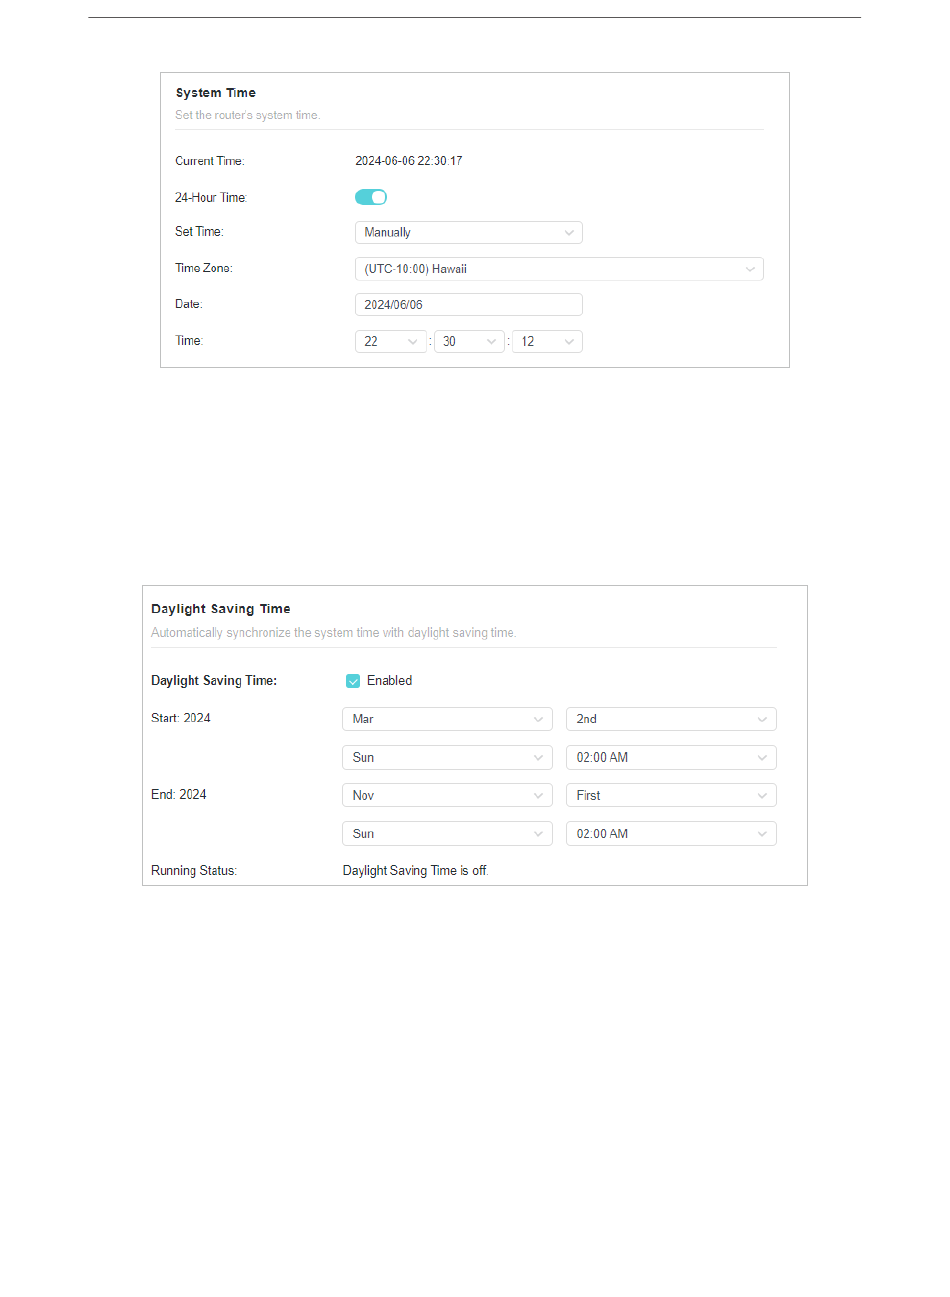Open the Start time dropdown below 2nd

671,758
